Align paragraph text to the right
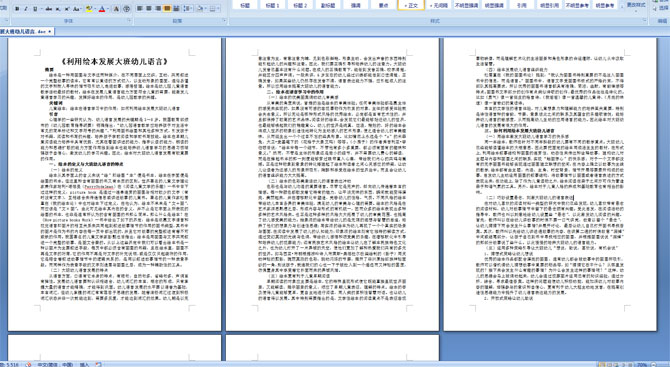This screenshot has width=670, height=367. [x=158, y=9]
